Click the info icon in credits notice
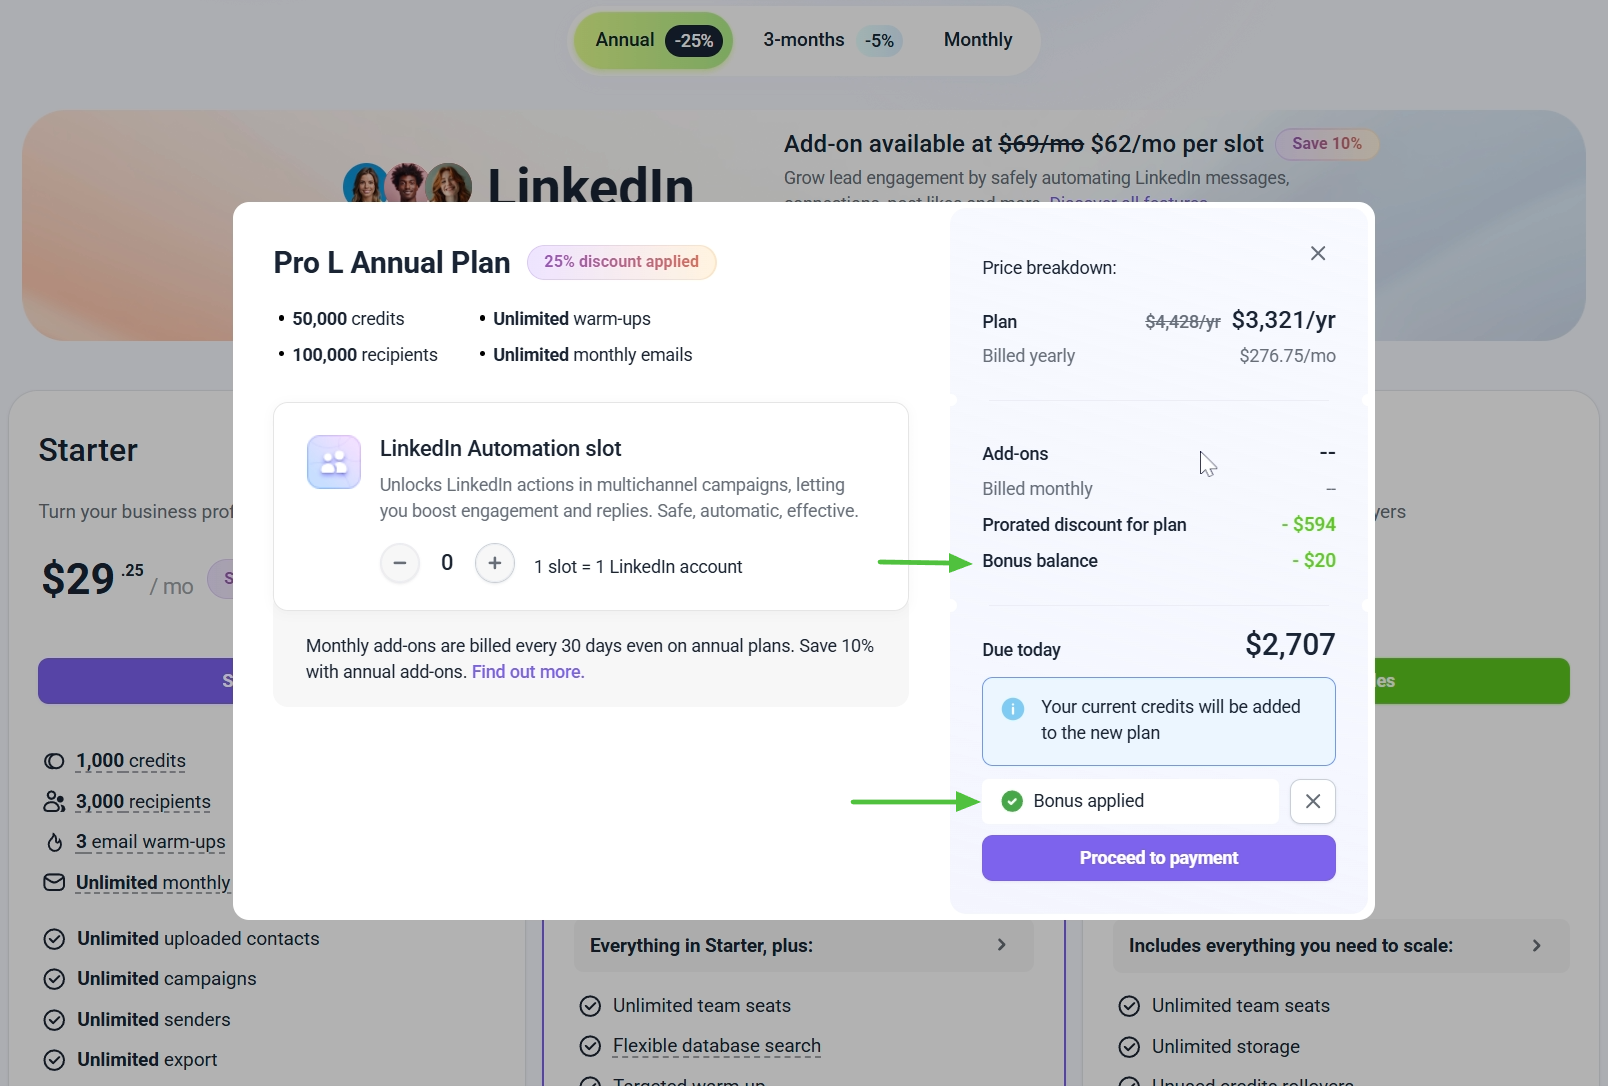1608x1086 pixels. (1013, 708)
